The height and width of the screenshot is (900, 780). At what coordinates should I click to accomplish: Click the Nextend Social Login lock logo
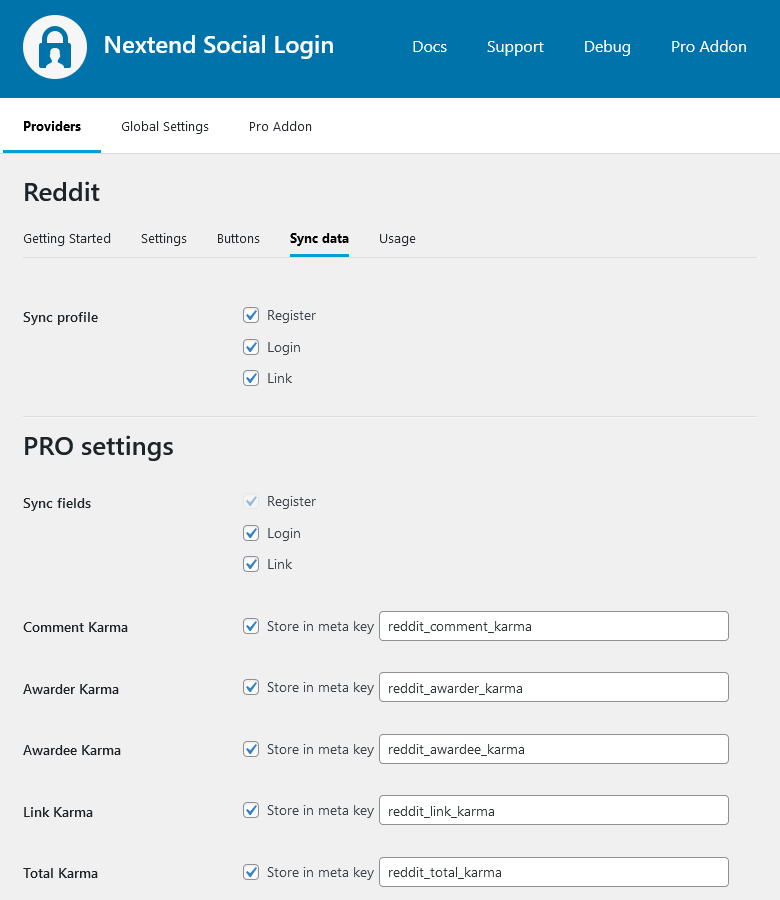pyautogui.click(x=55, y=47)
